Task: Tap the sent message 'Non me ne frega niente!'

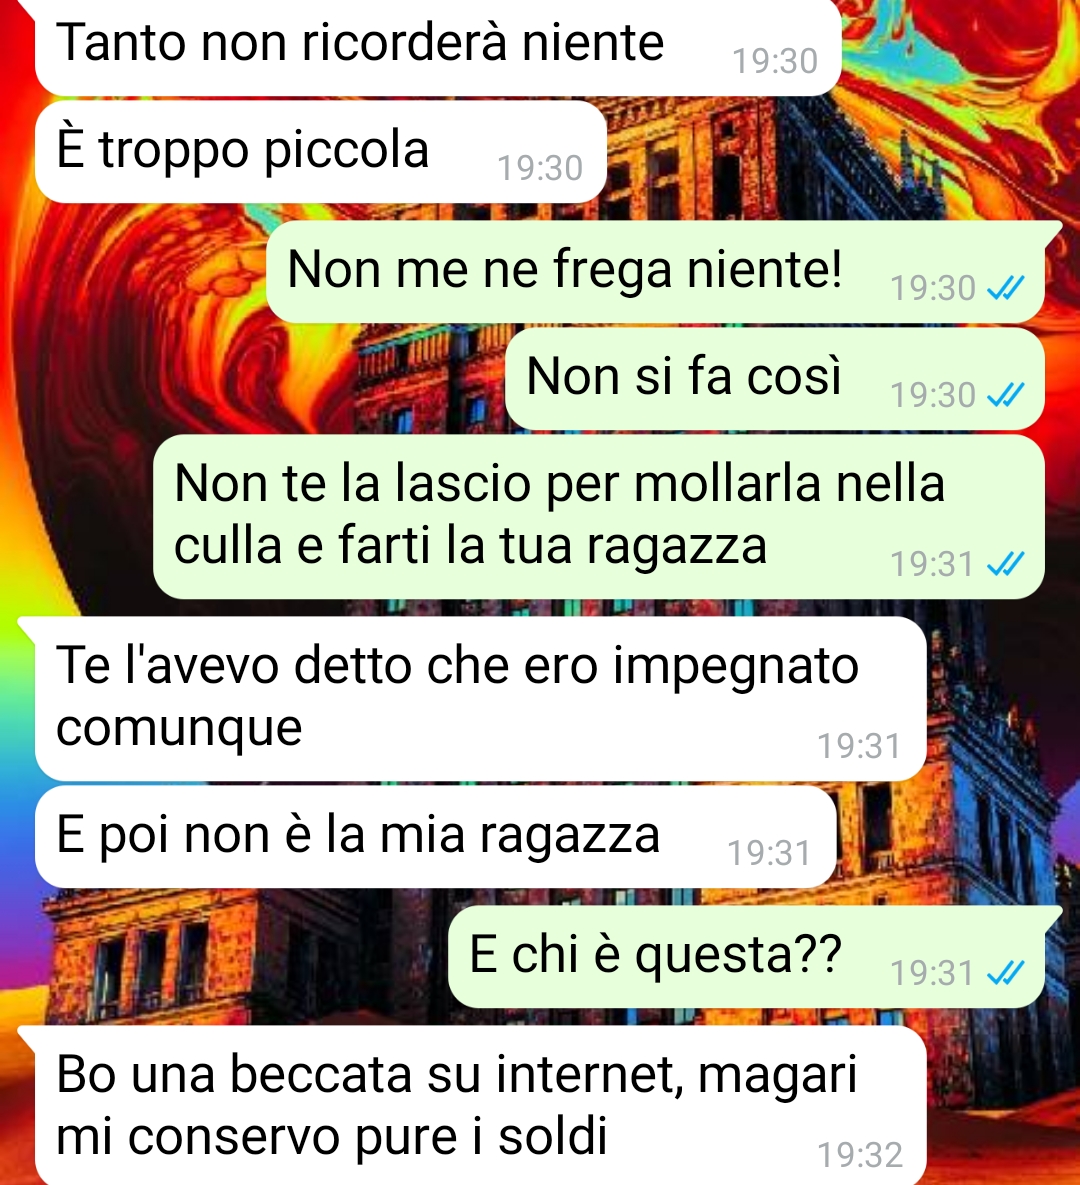Action: tap(656, 272)
